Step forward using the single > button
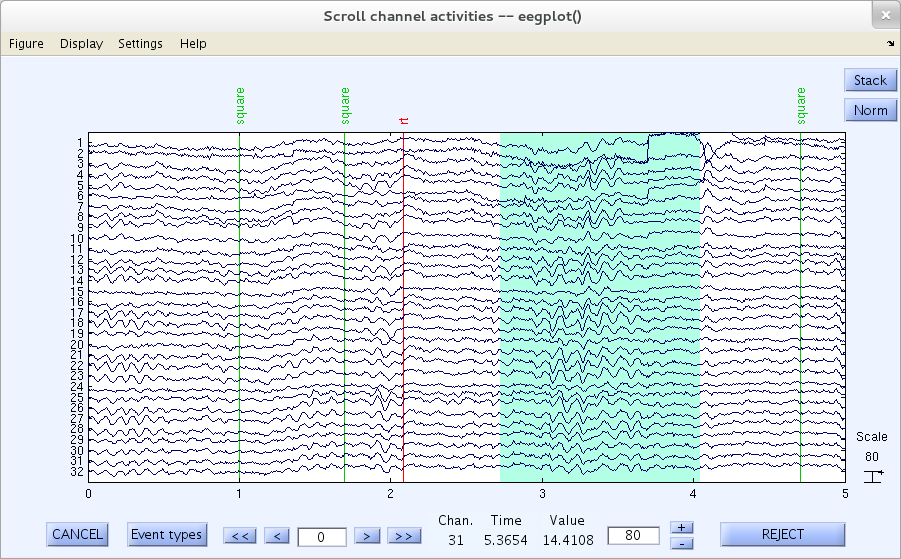 click(368, 536)
